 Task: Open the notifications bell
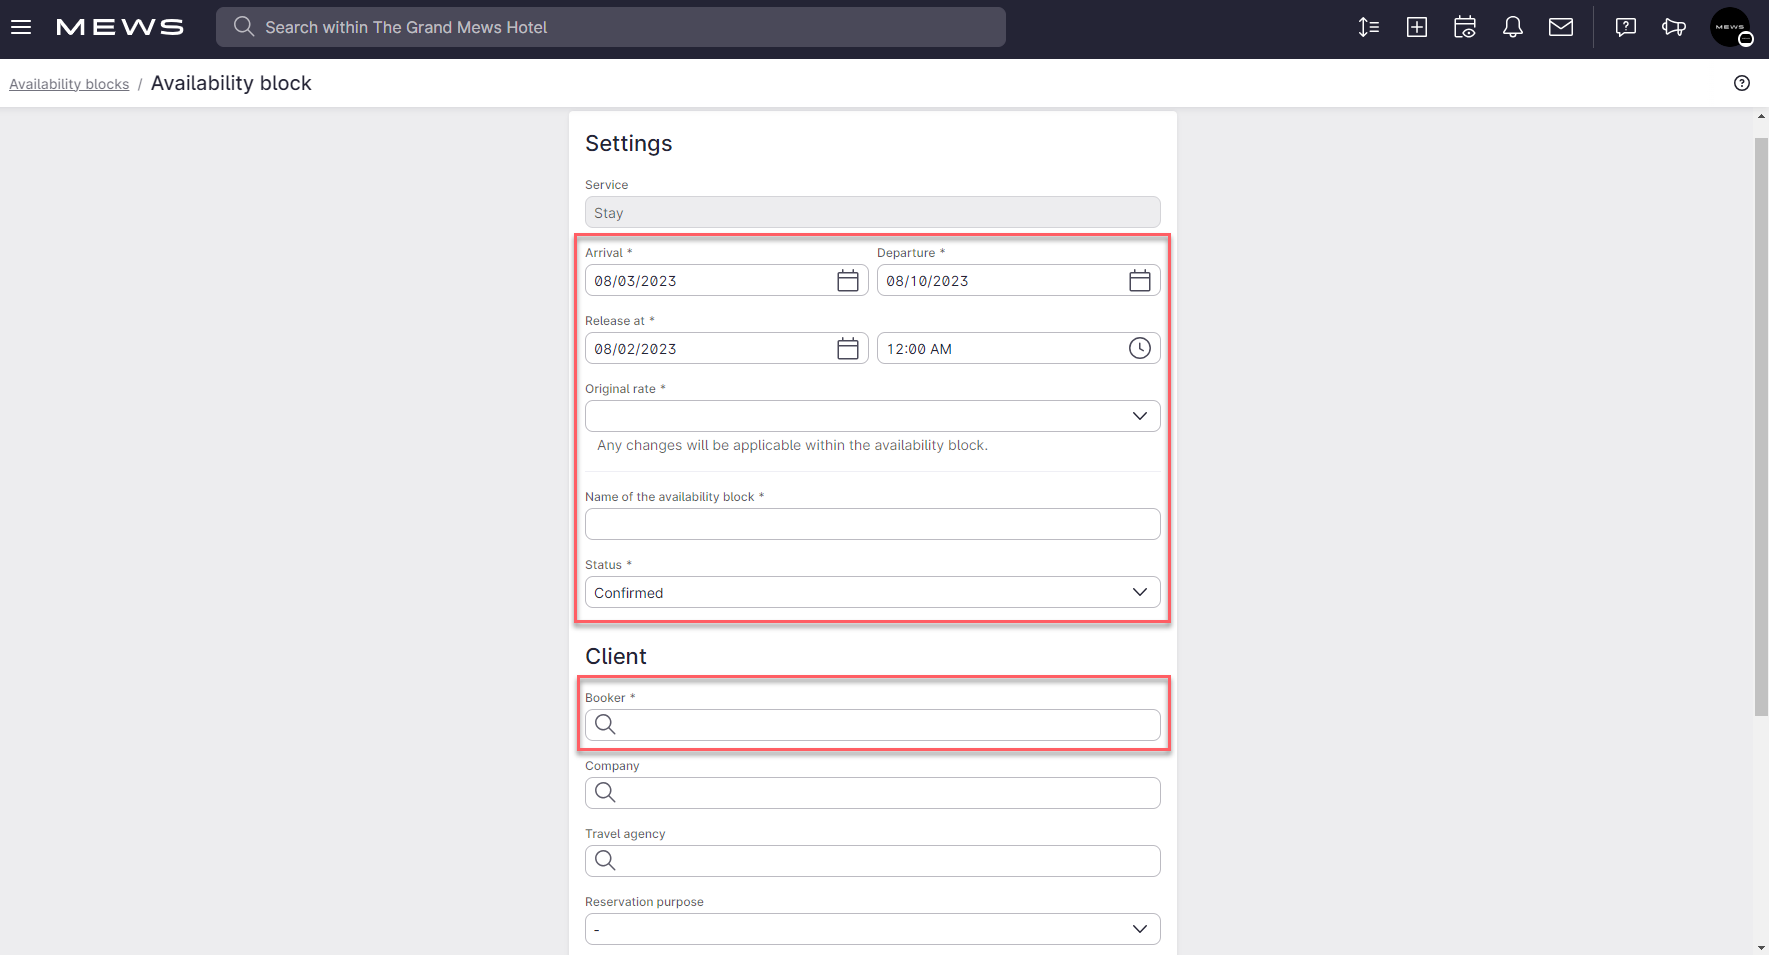click(1512, 27)
